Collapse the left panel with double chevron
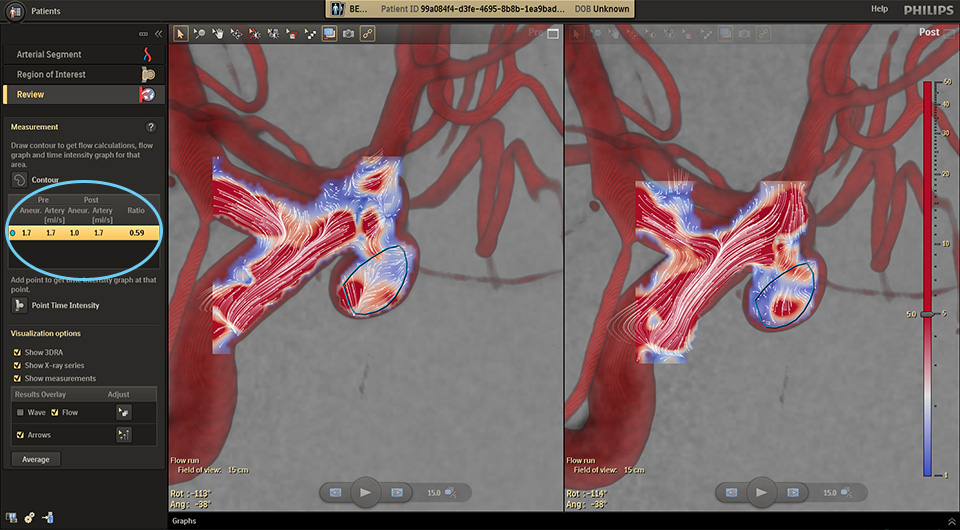 tap(157, 34)
